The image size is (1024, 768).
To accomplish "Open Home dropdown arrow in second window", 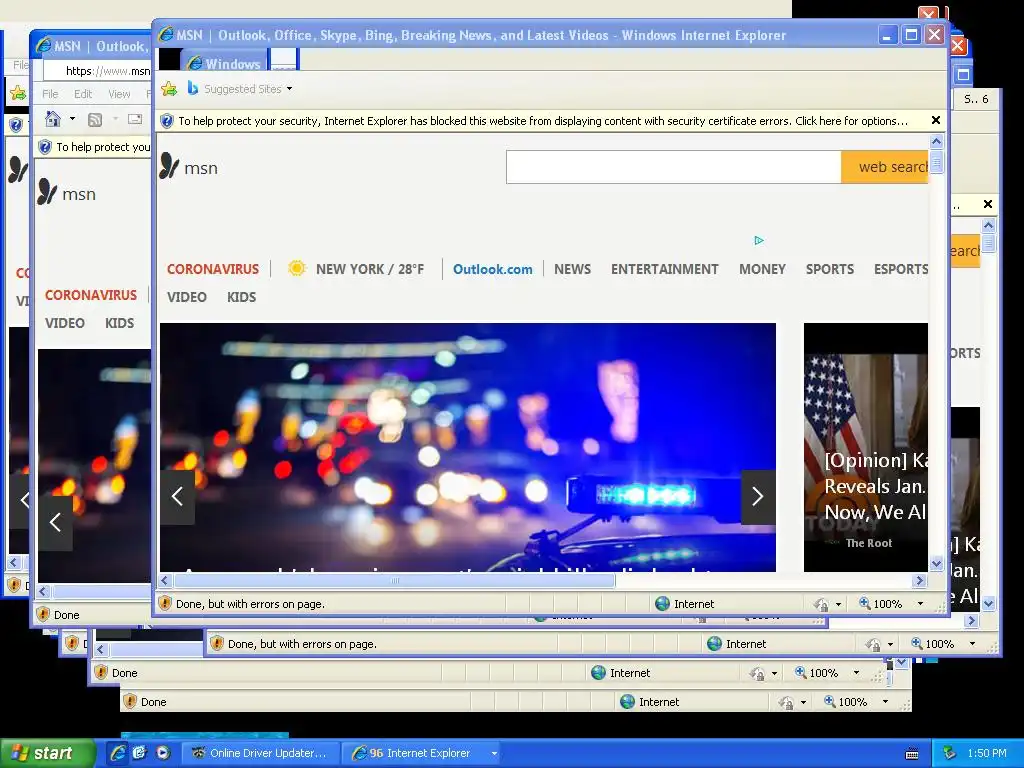I will click(x=72, y=119).
